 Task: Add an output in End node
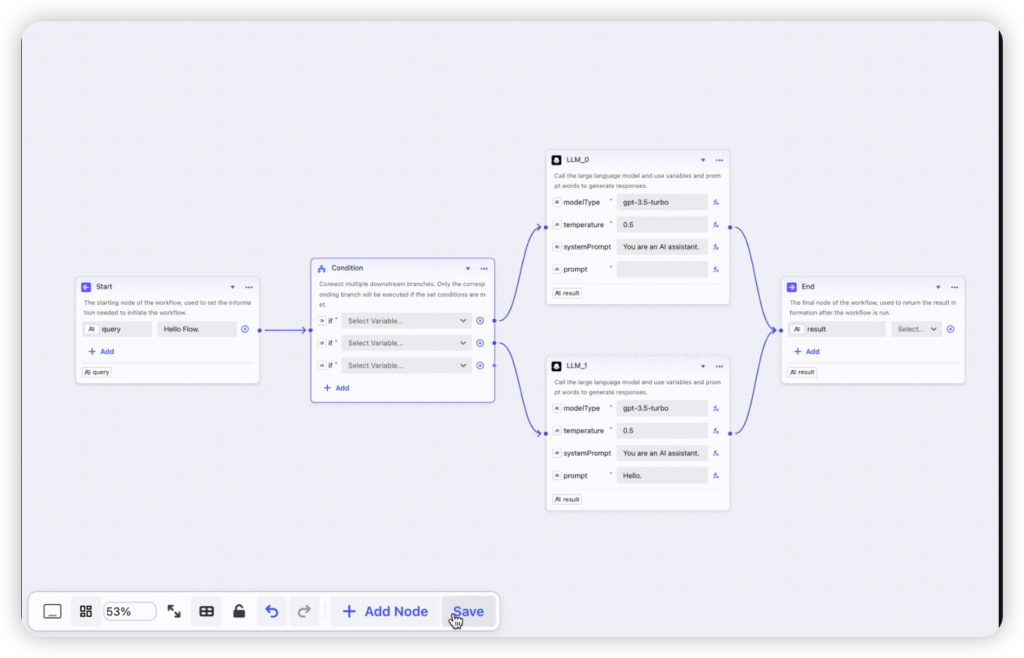(x=807, y=351)
